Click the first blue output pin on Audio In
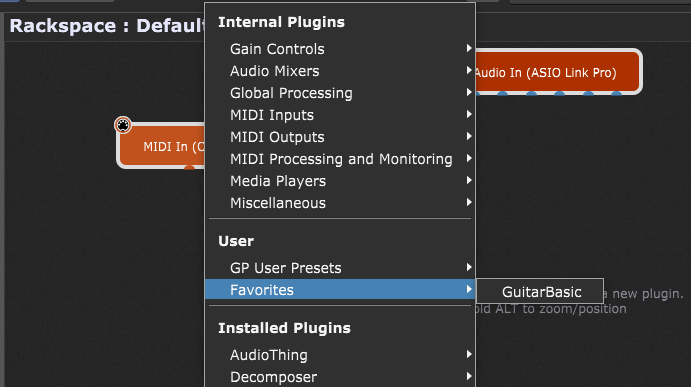This screenshot has height=387, width=691. [x=502, y=93]
